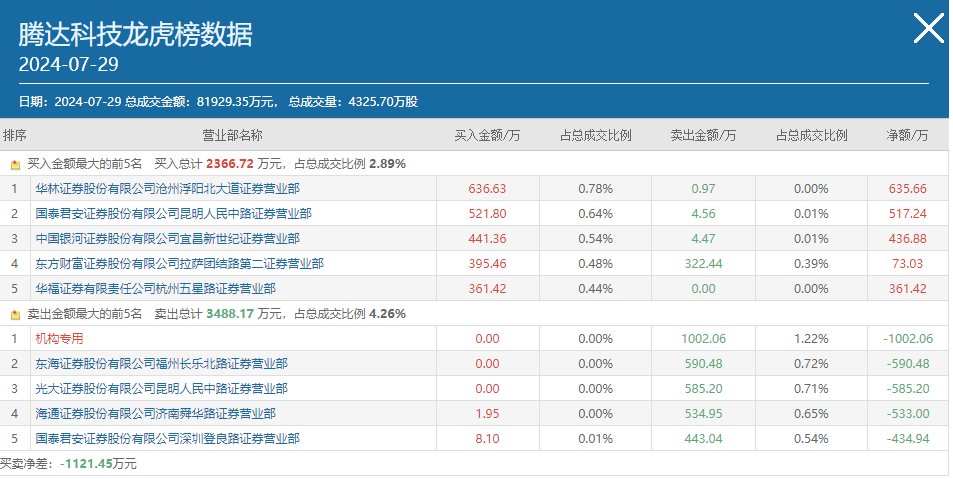Select sell amount 1002.06
Viewport: 953px width, 479px height.
(x=703, y=339)
